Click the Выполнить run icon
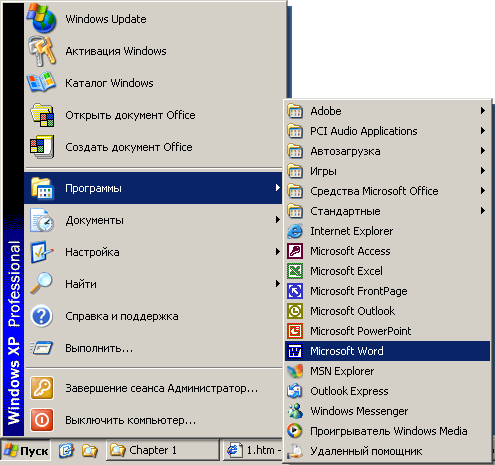 (41, 348)
